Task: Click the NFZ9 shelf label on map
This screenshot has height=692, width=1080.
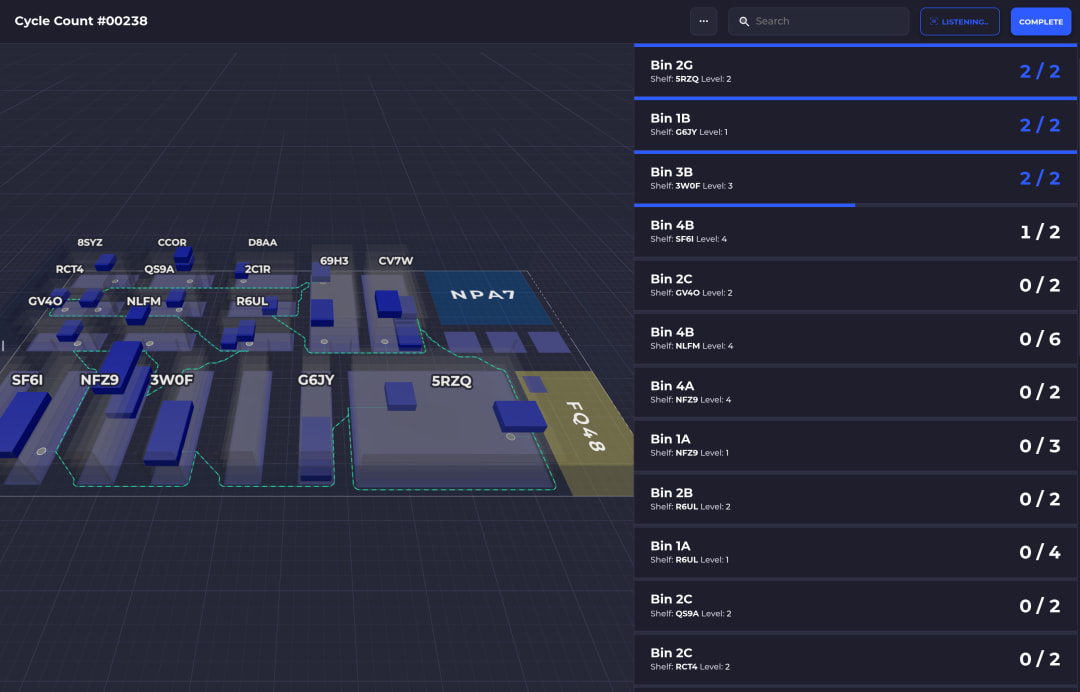Action: point(99,379)
